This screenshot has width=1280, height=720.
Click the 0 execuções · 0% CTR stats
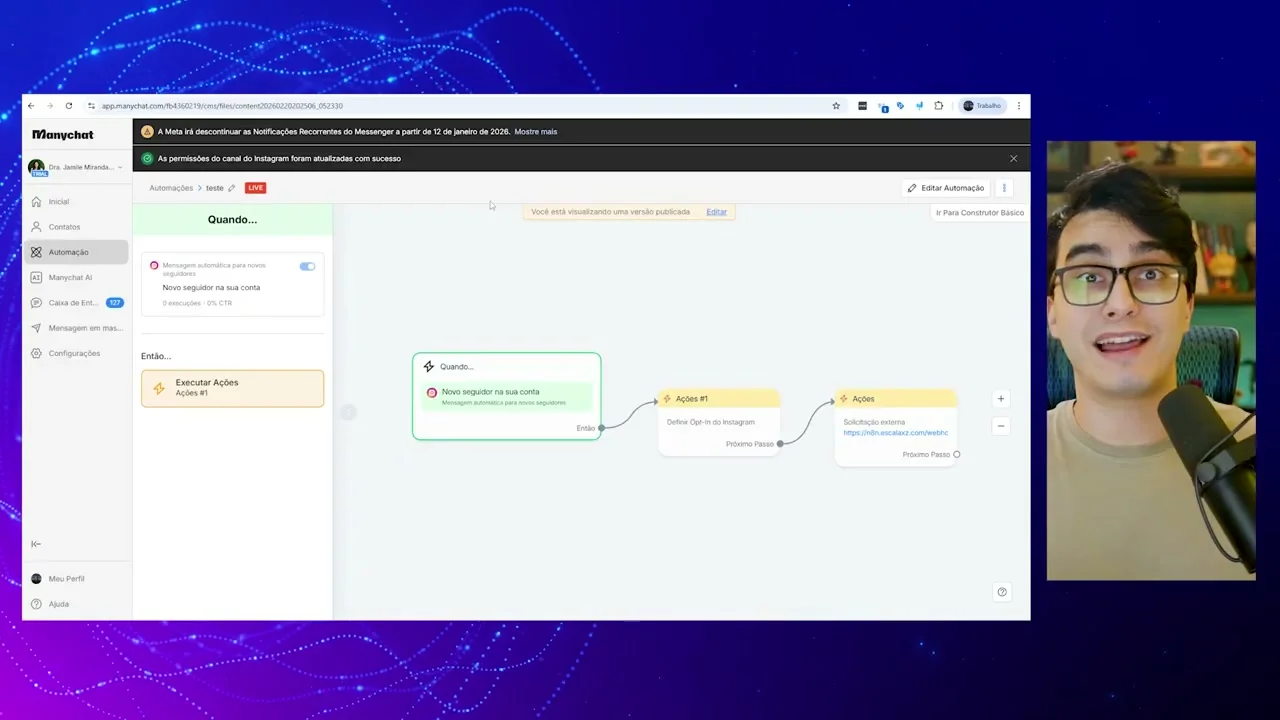(x=197, y=303)
